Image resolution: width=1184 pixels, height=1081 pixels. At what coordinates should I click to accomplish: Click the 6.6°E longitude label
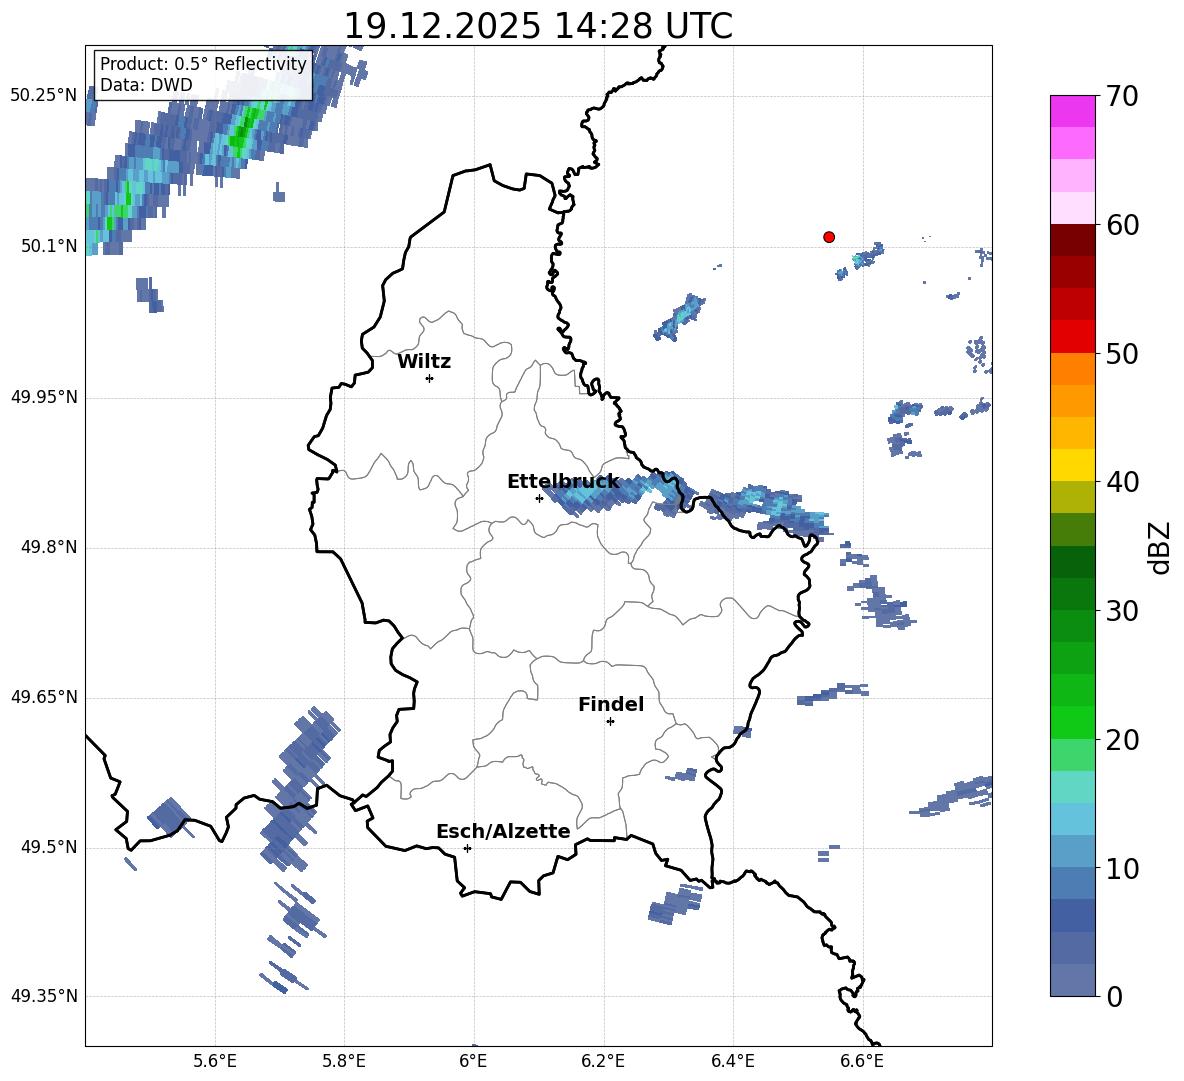point(862,1061)
